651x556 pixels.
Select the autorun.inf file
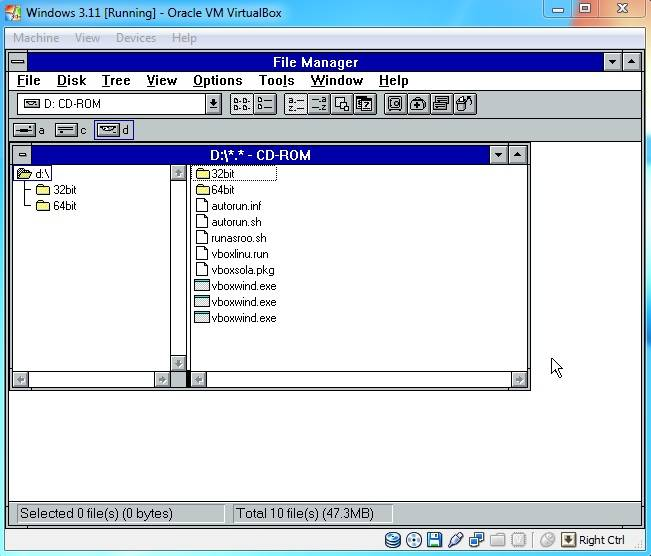click(236, 206)
